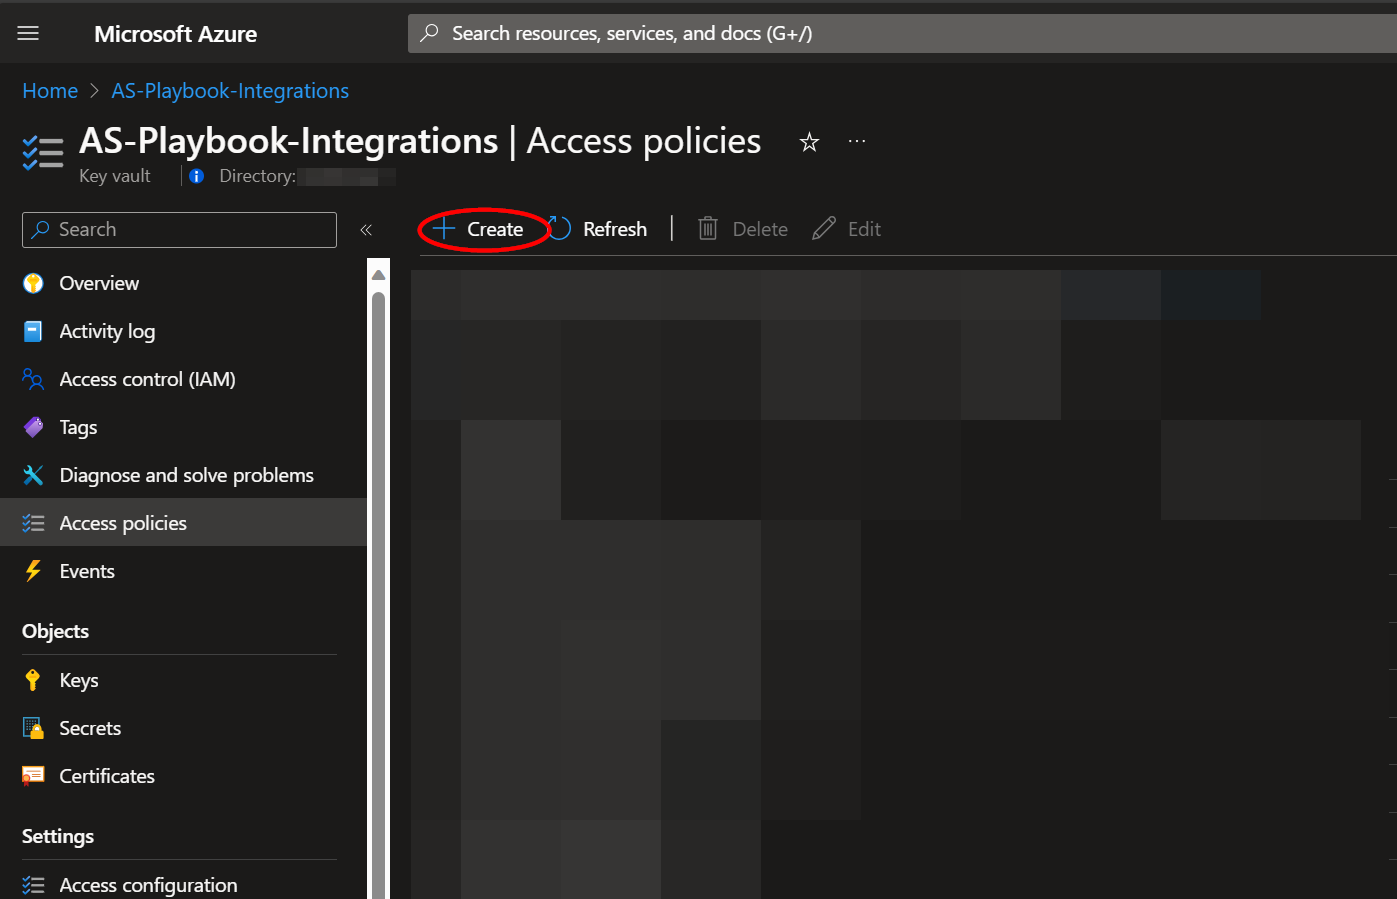Click the Edit toolbar button
The width and height of the screenshot is (1397, 899).
pyautogui.click(x=846, y=229)
